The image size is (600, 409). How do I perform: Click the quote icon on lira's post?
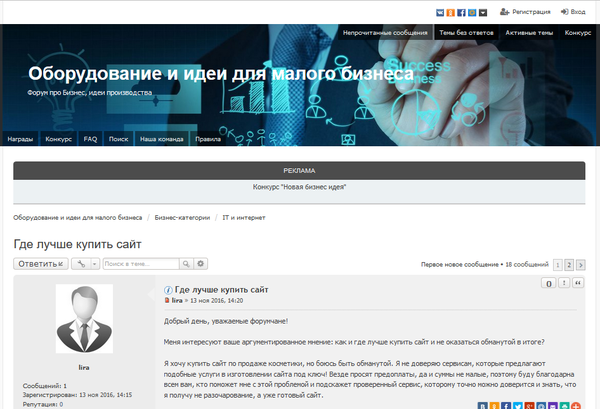pos(579,284)
